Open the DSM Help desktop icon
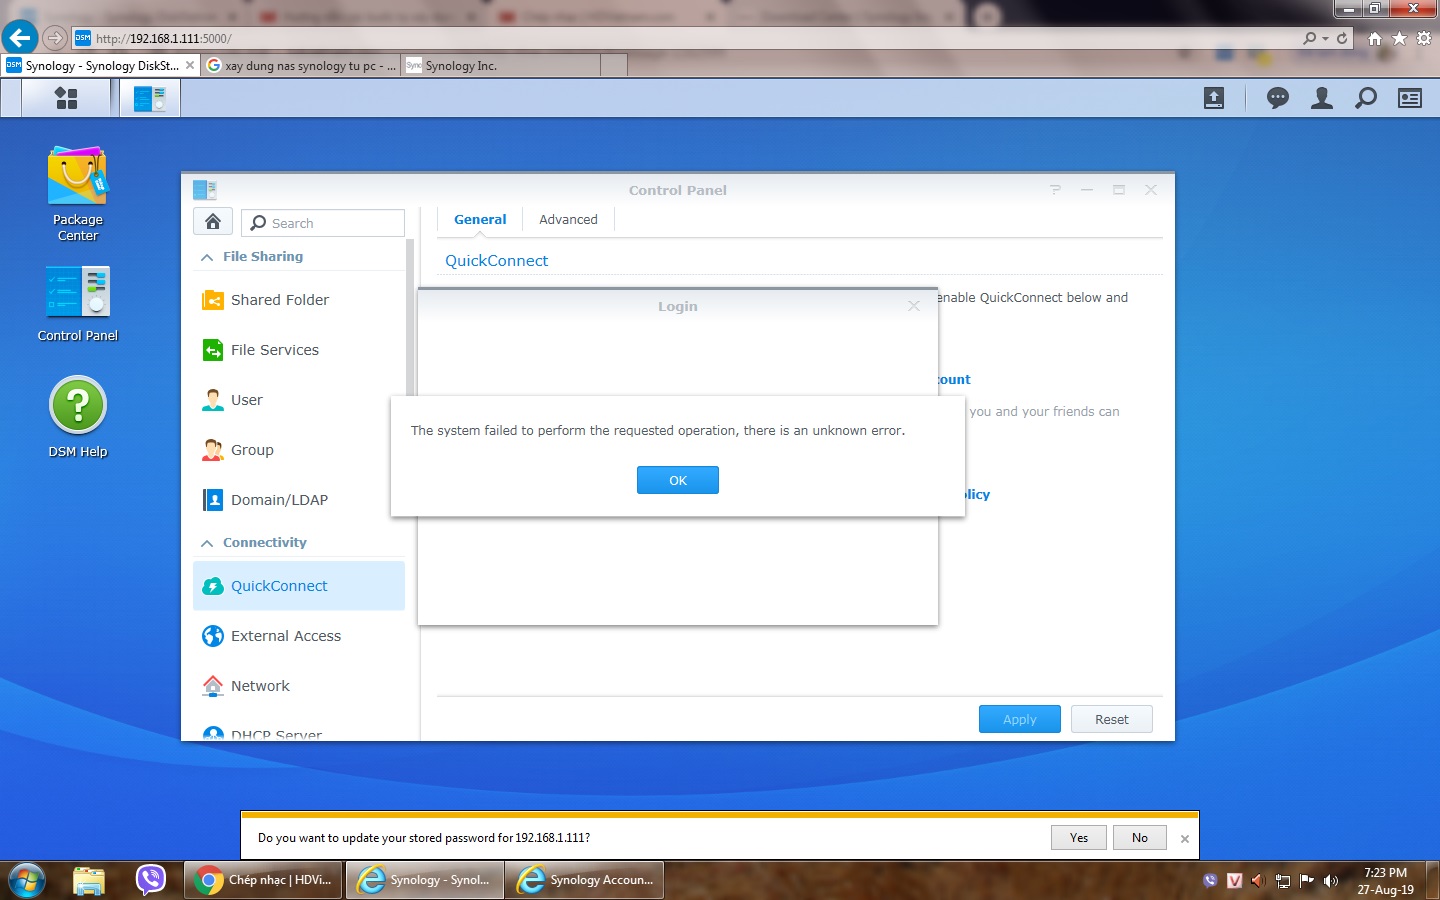The width and height of the screenshot is (1440, 900). tap(78, 417)
